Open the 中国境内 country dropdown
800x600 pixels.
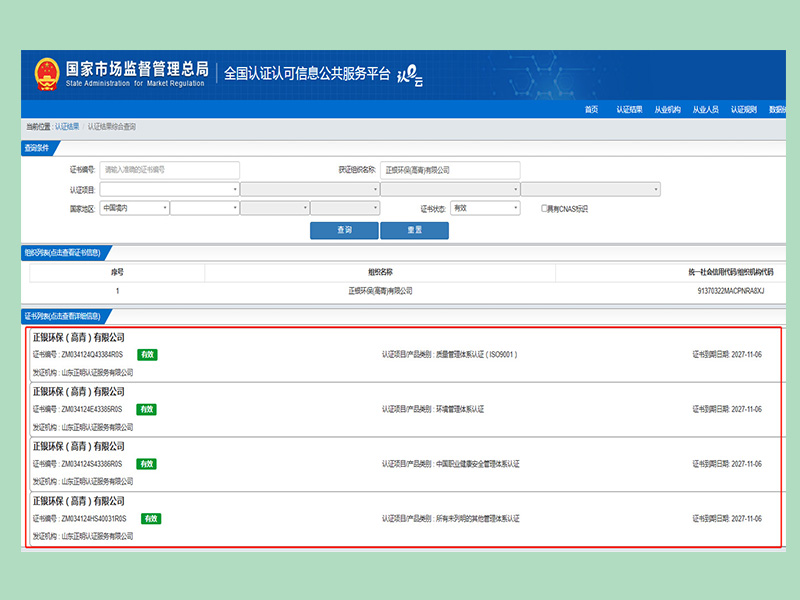tap(134, 208)
